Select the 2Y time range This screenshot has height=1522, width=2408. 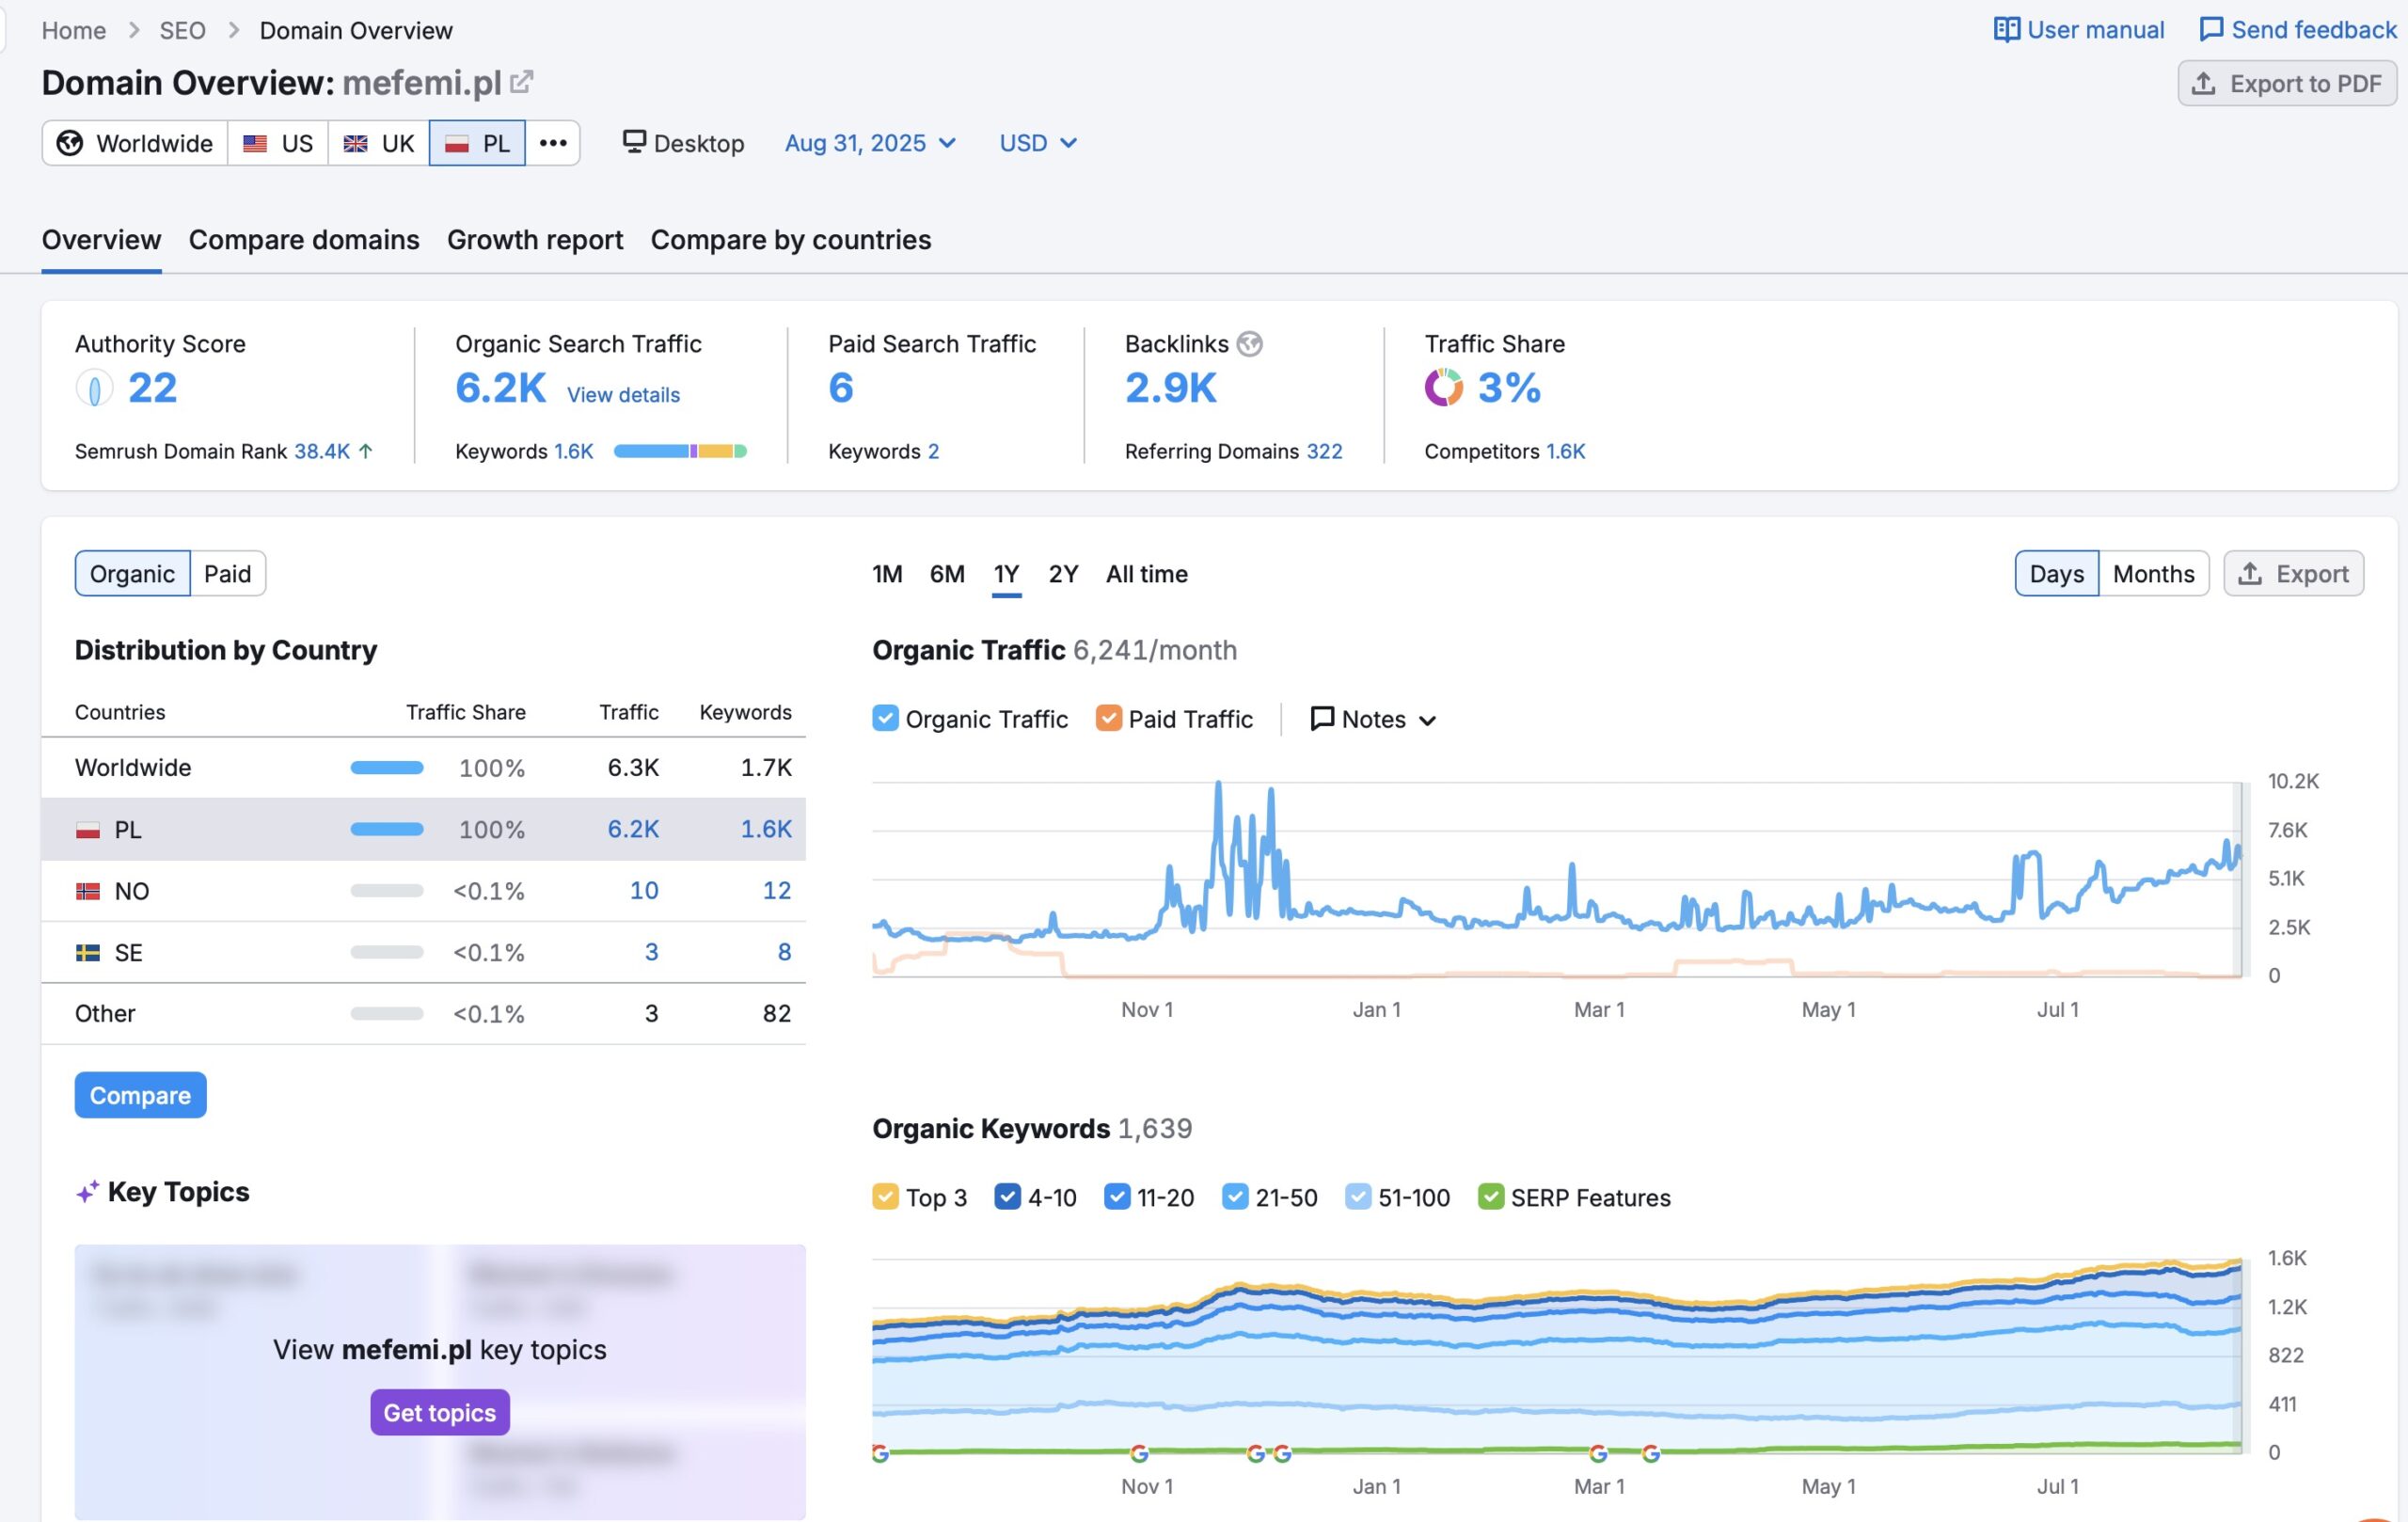tap(1063, 574)
